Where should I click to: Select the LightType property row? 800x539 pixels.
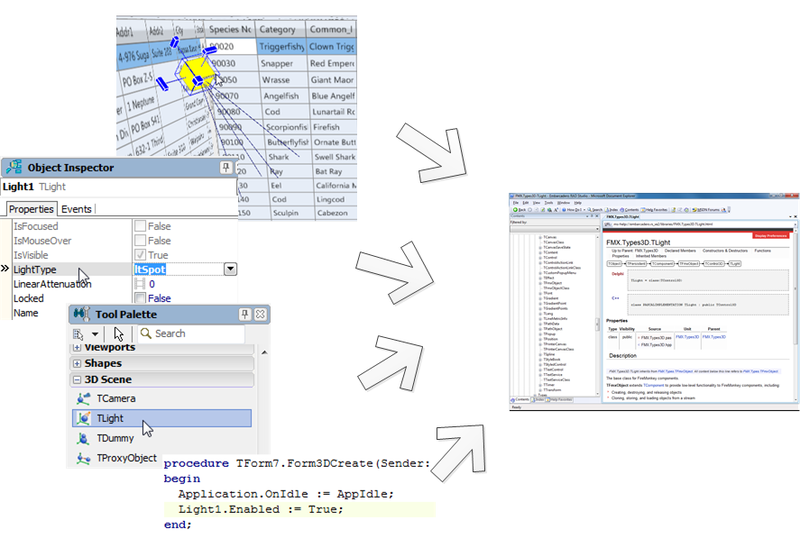tap(119, 269)
